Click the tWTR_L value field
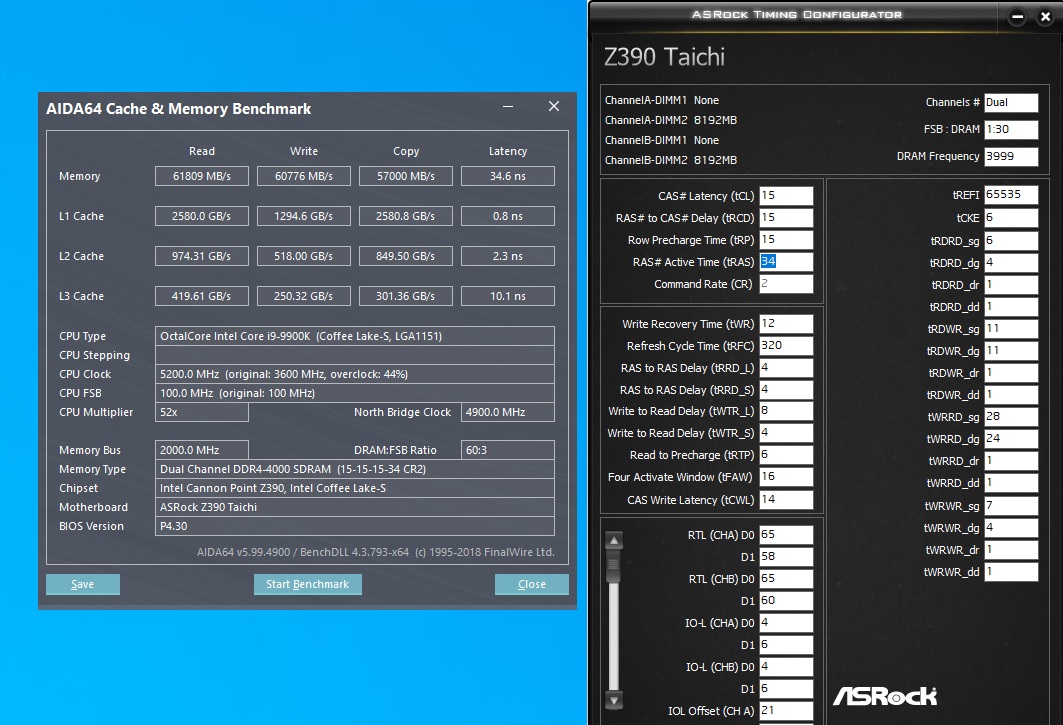The image size is (1063, 725). 786,411
